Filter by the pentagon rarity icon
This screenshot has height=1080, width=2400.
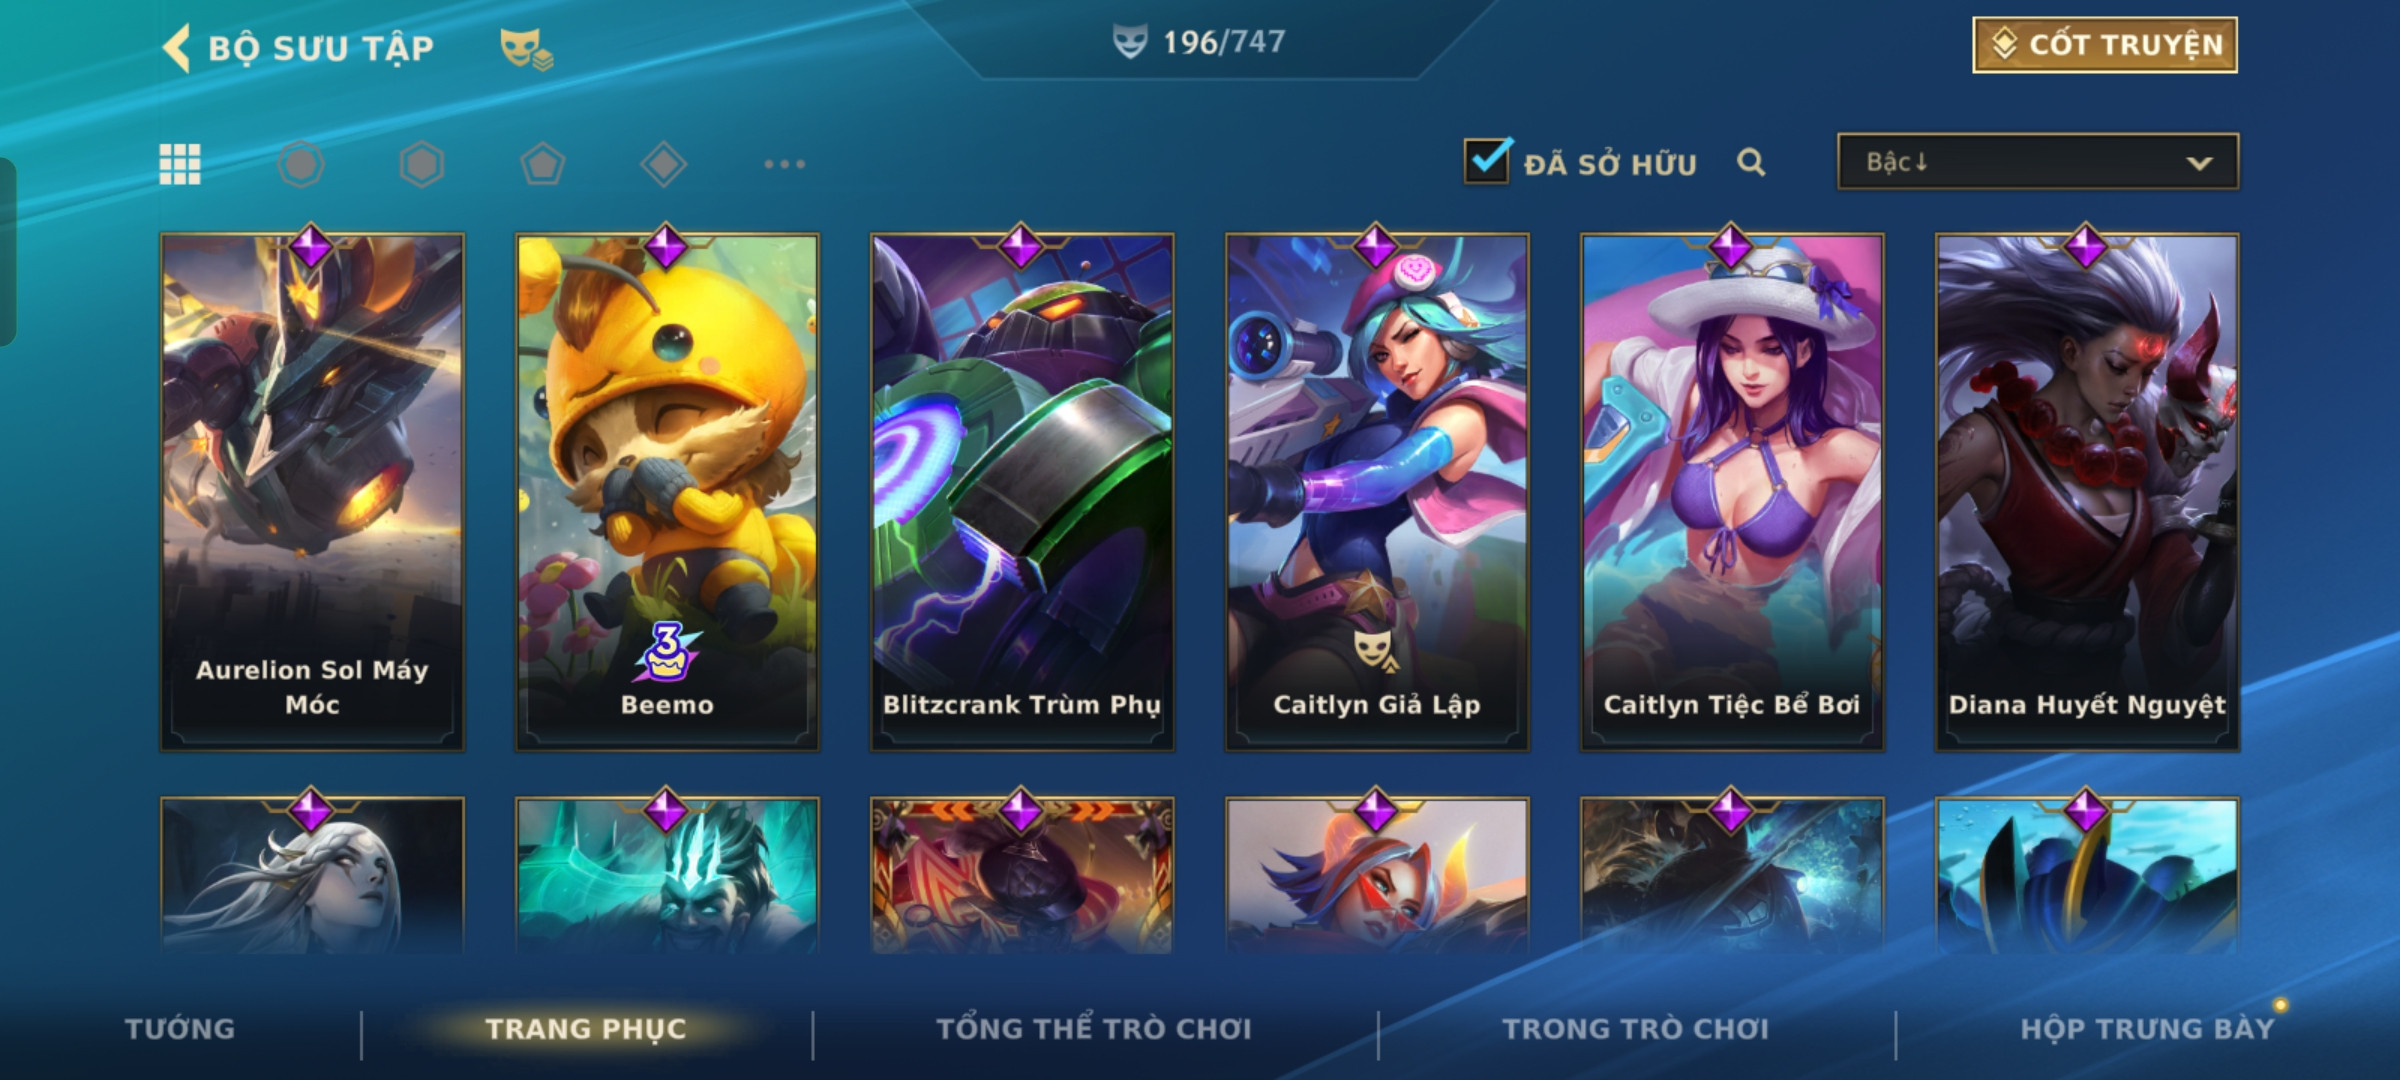point(543,164)
